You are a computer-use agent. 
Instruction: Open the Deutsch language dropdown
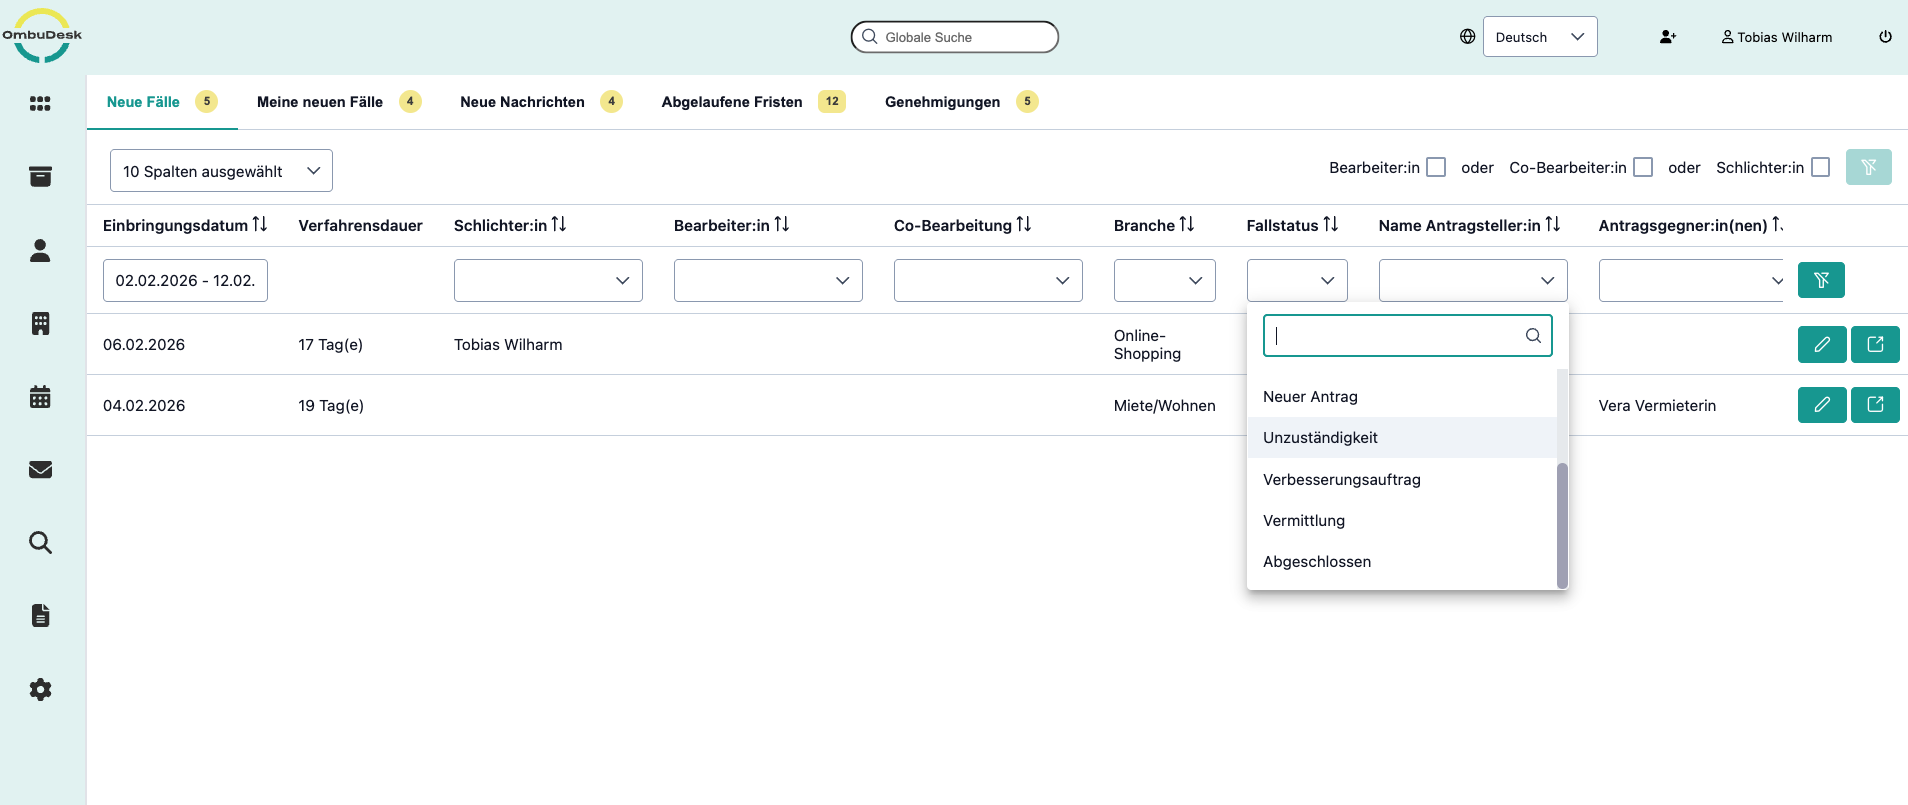click(1539, 37)
